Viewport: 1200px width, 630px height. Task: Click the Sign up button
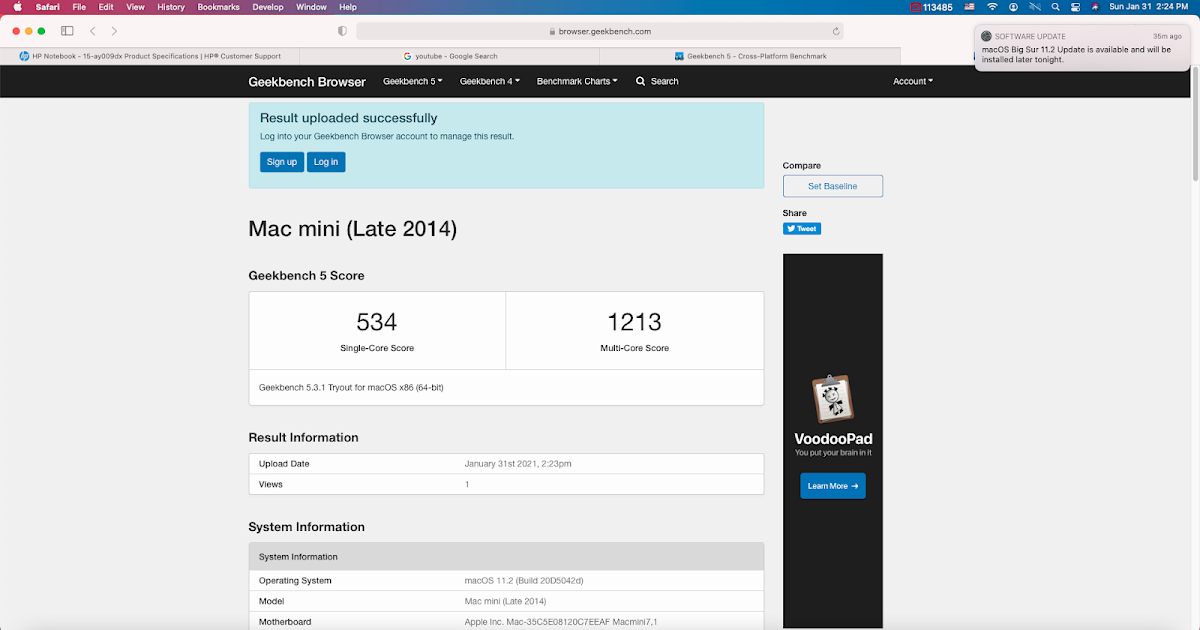[x=281, y=161]
